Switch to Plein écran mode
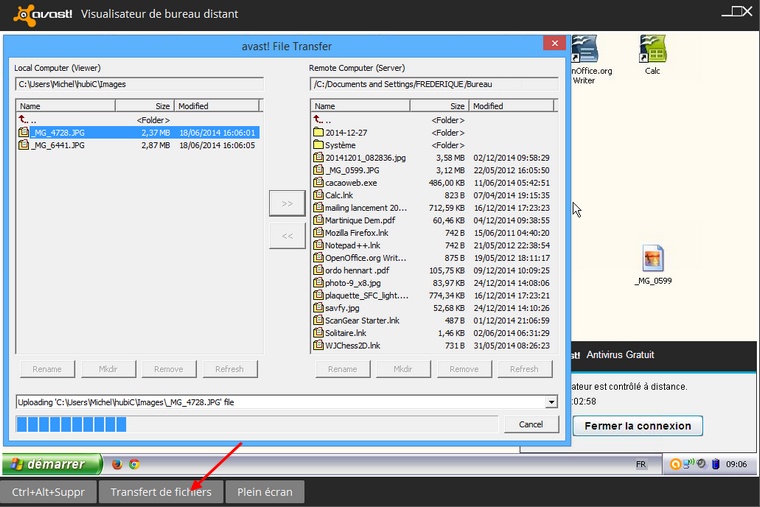Image resolution: width=760 pixels, height=507 pixels. point(265,492)
